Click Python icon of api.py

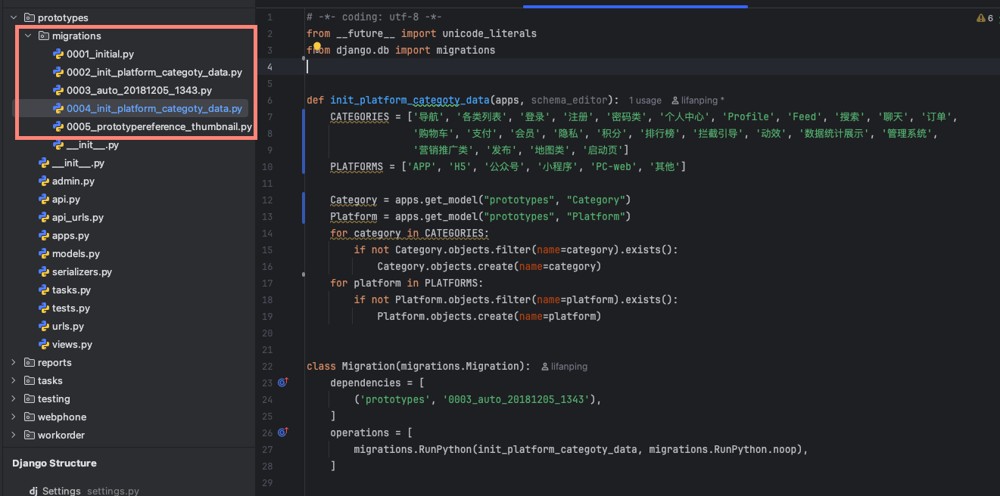43,200
